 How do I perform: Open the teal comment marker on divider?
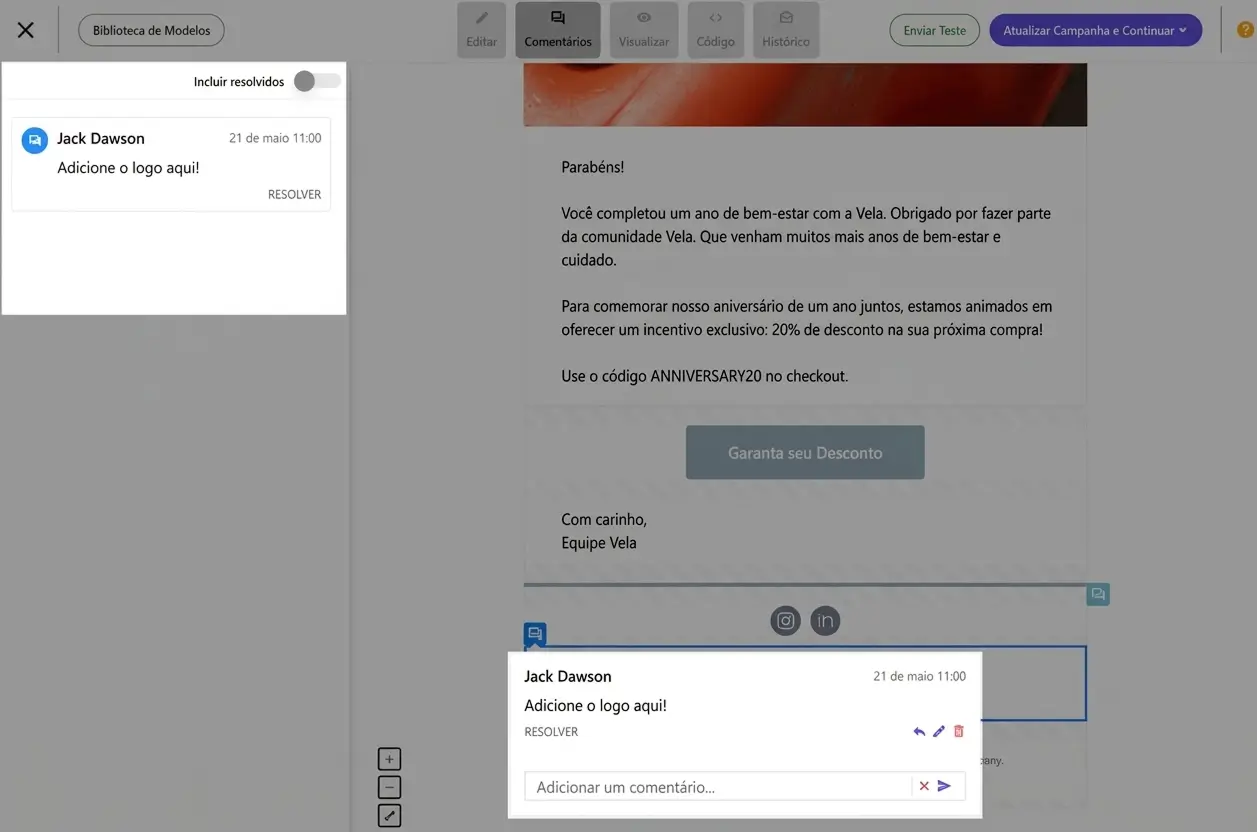tap(1098, 595)
